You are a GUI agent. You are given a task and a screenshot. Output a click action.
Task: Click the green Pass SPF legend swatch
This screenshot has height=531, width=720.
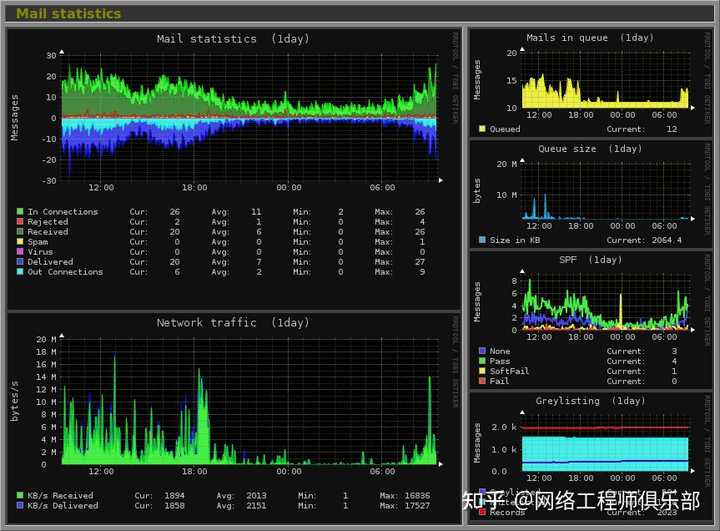pos(482,361)
